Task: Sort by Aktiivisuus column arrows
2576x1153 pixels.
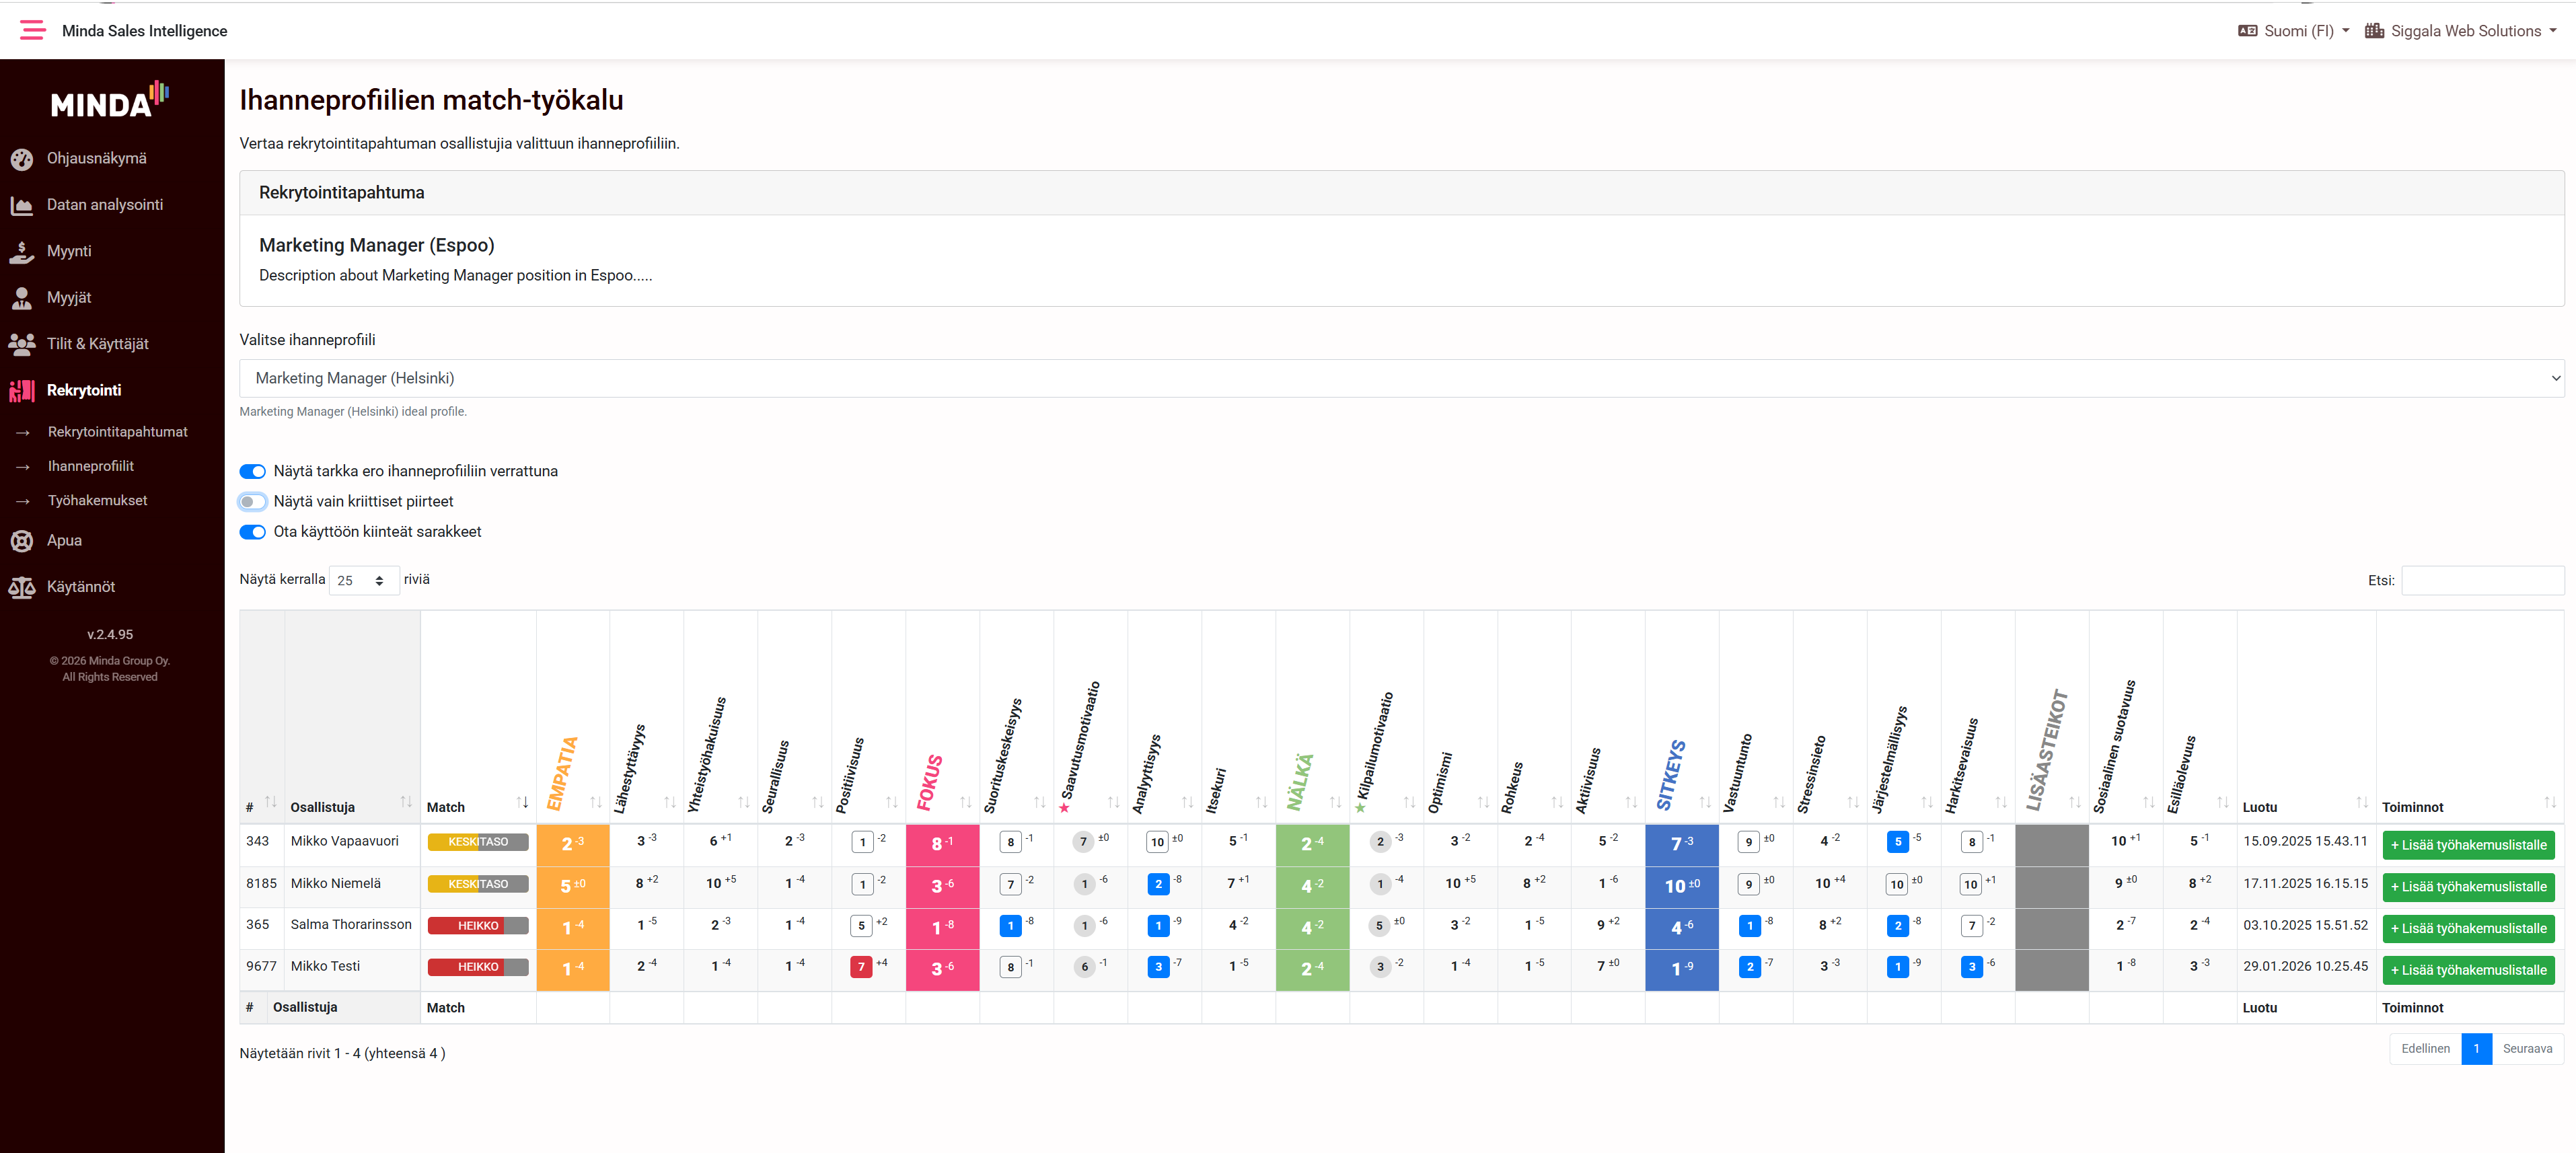Action: click(1632, 802)
